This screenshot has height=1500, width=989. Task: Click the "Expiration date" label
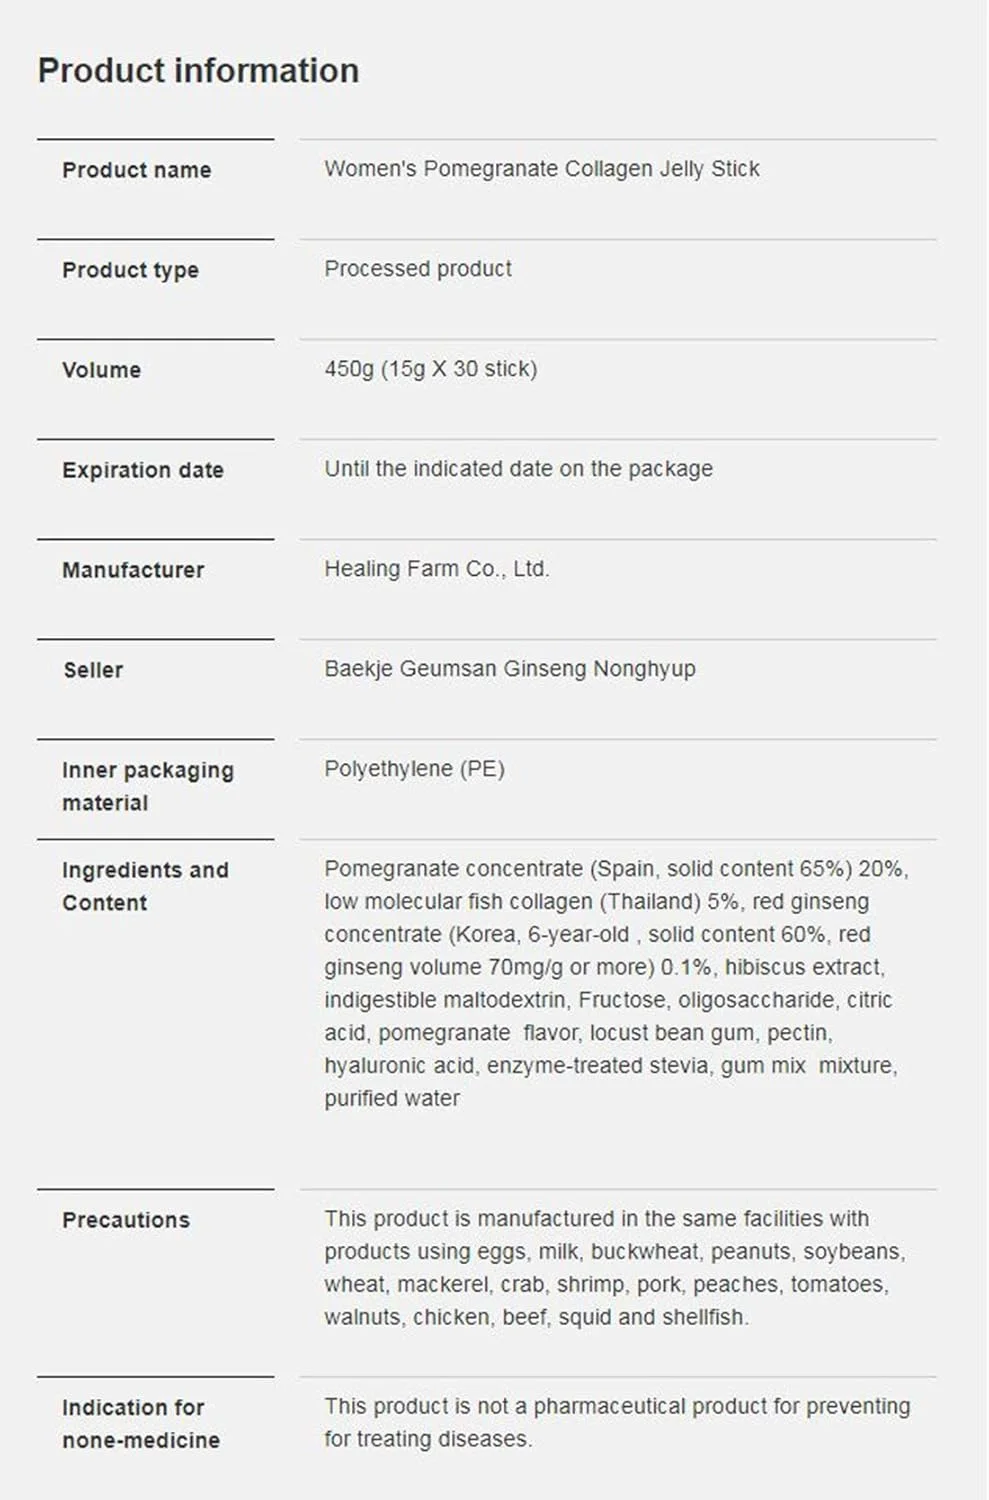[x=143, y=470]
